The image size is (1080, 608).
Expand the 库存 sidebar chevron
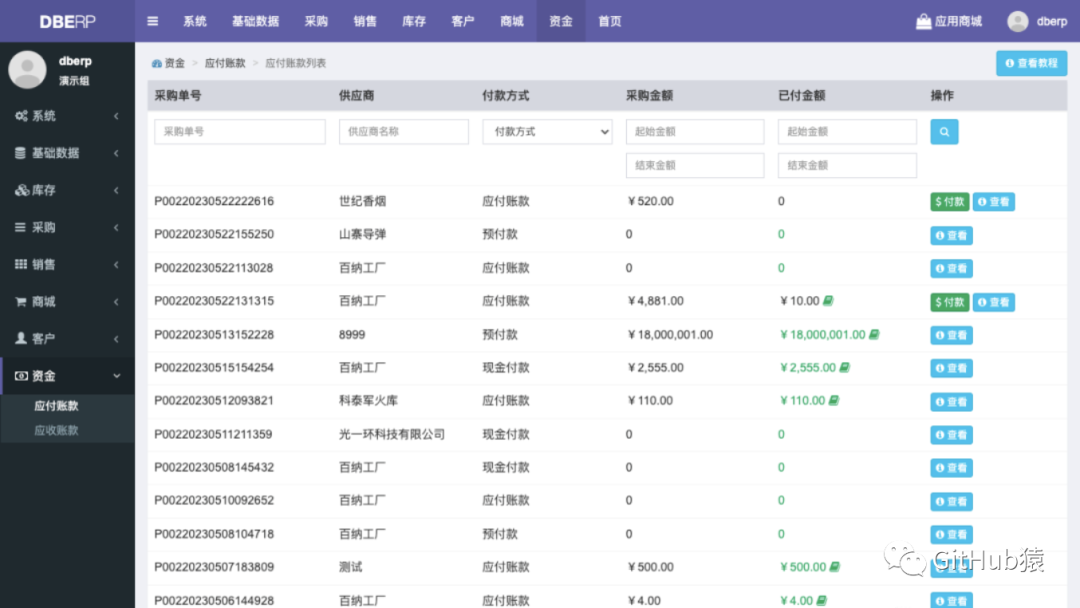pos(116,190)
